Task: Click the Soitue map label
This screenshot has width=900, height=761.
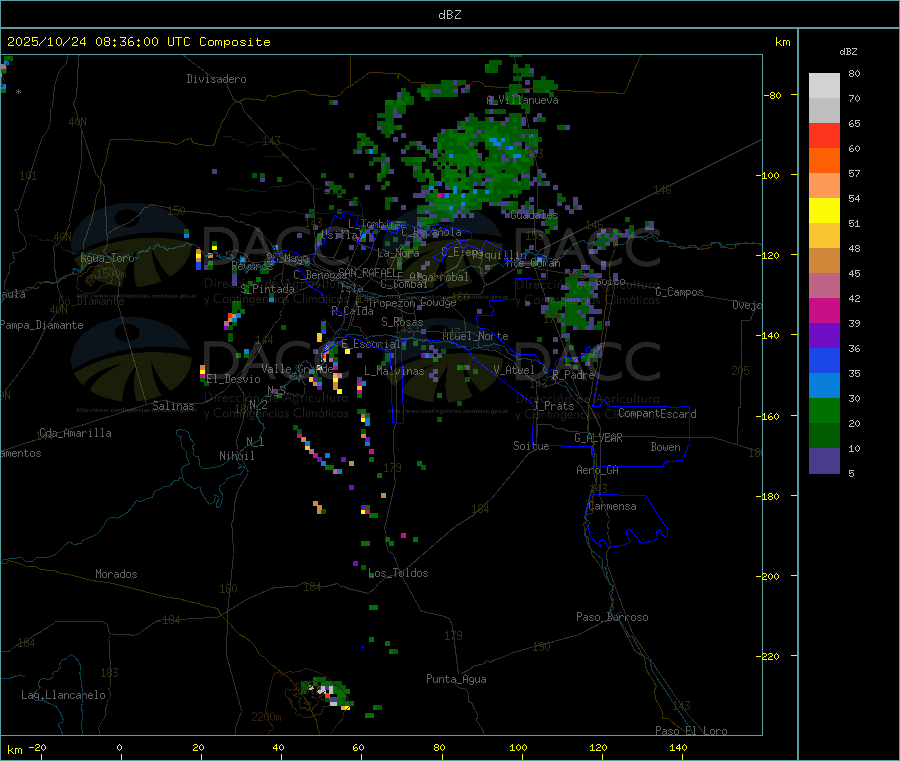Action: 531,446
